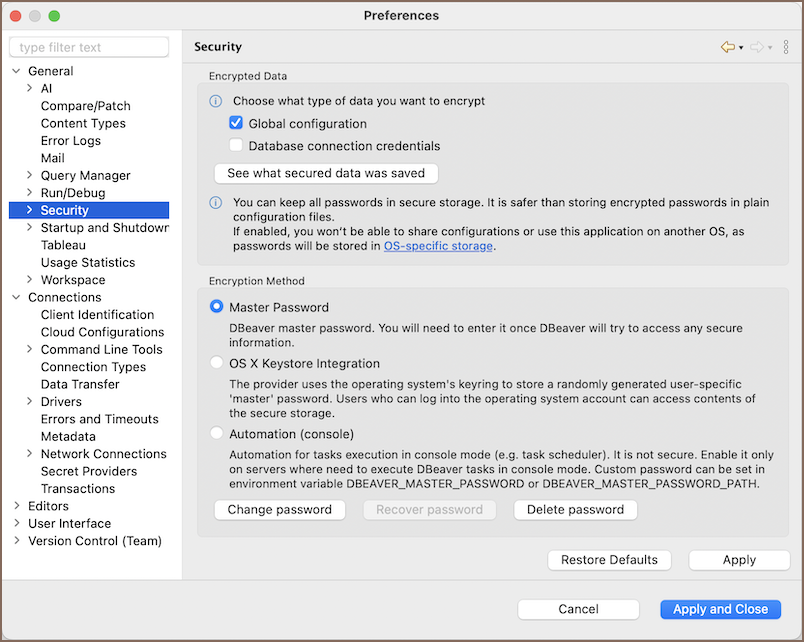The width and height of the screenshot is (804, 642).
Task: Open the Usage Statistics preference page
Action: 87,262
